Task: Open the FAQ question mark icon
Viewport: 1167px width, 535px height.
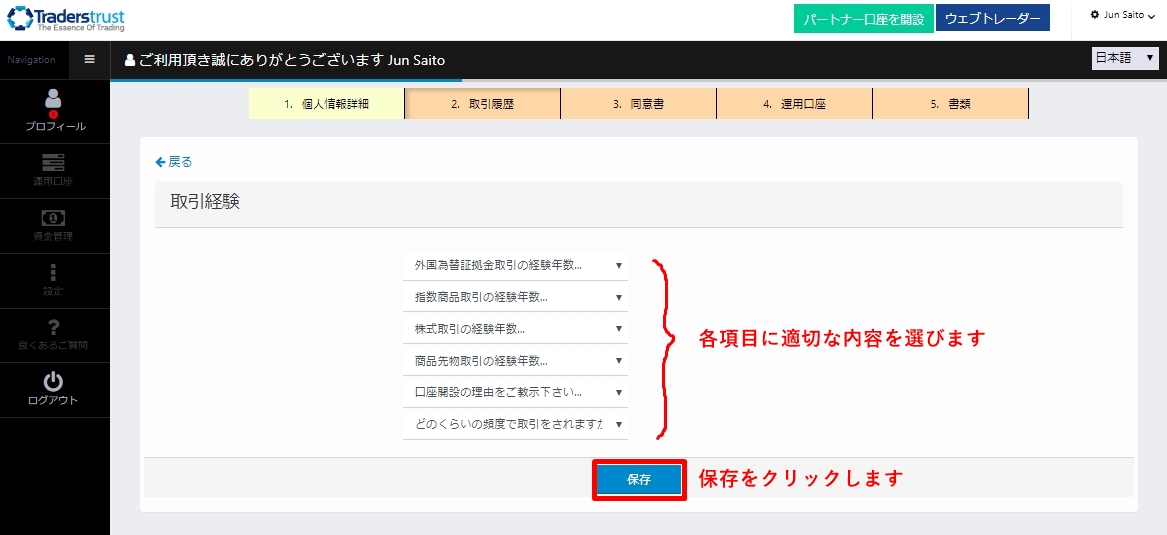Action: (x=53, y=327)
